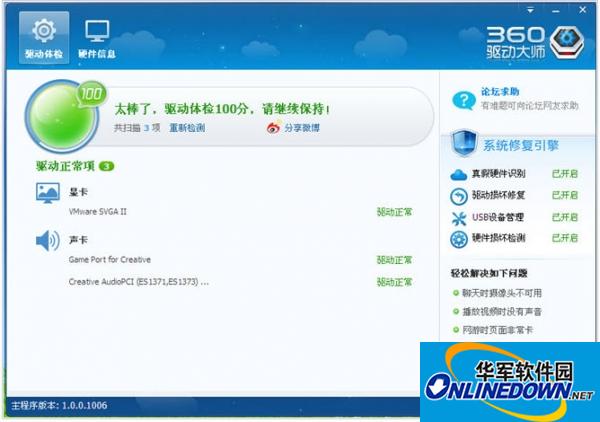
Task: Toggle 已开启 for 硬件损坏检测
Action: click(564, 238)
